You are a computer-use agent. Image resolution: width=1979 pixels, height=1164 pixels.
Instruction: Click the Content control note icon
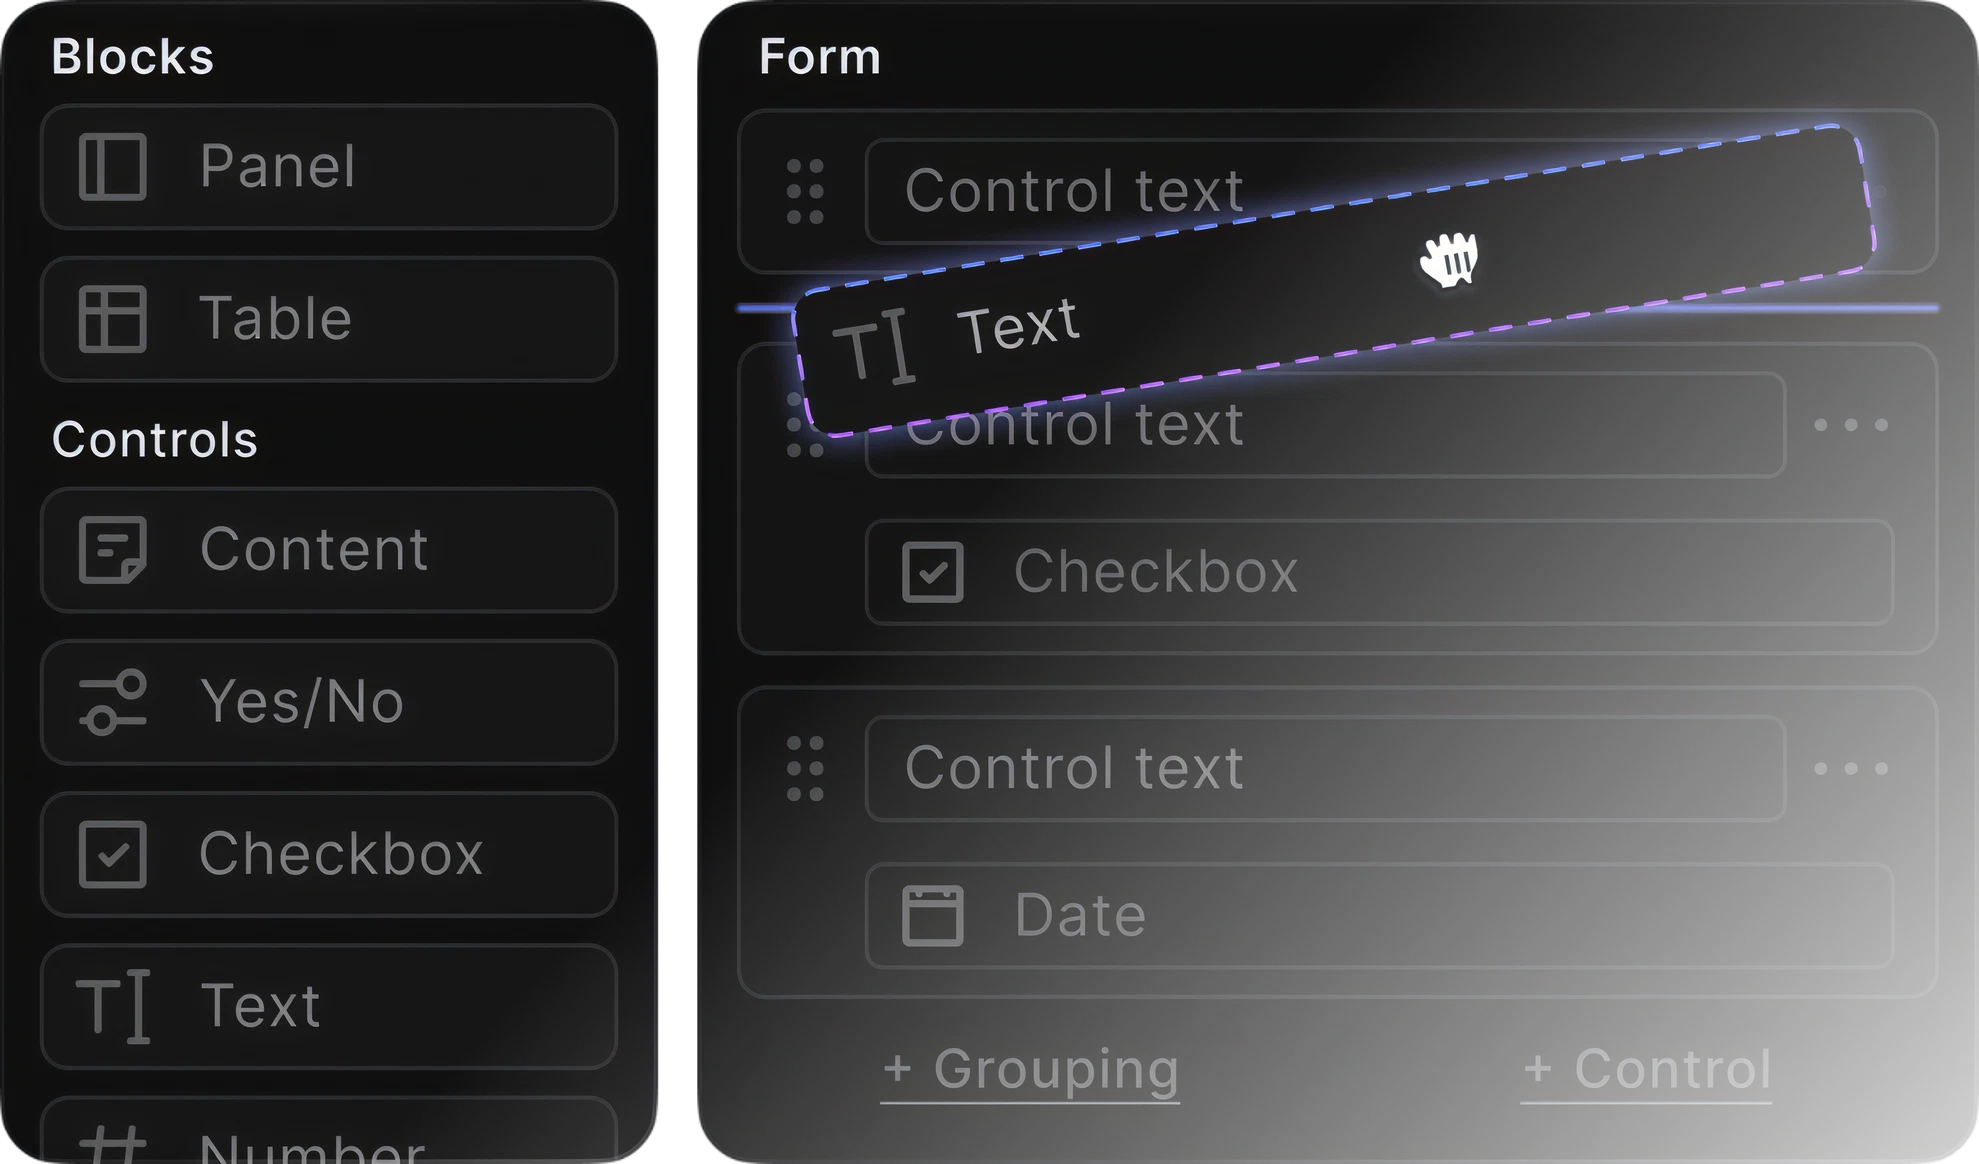click(113, 550)
